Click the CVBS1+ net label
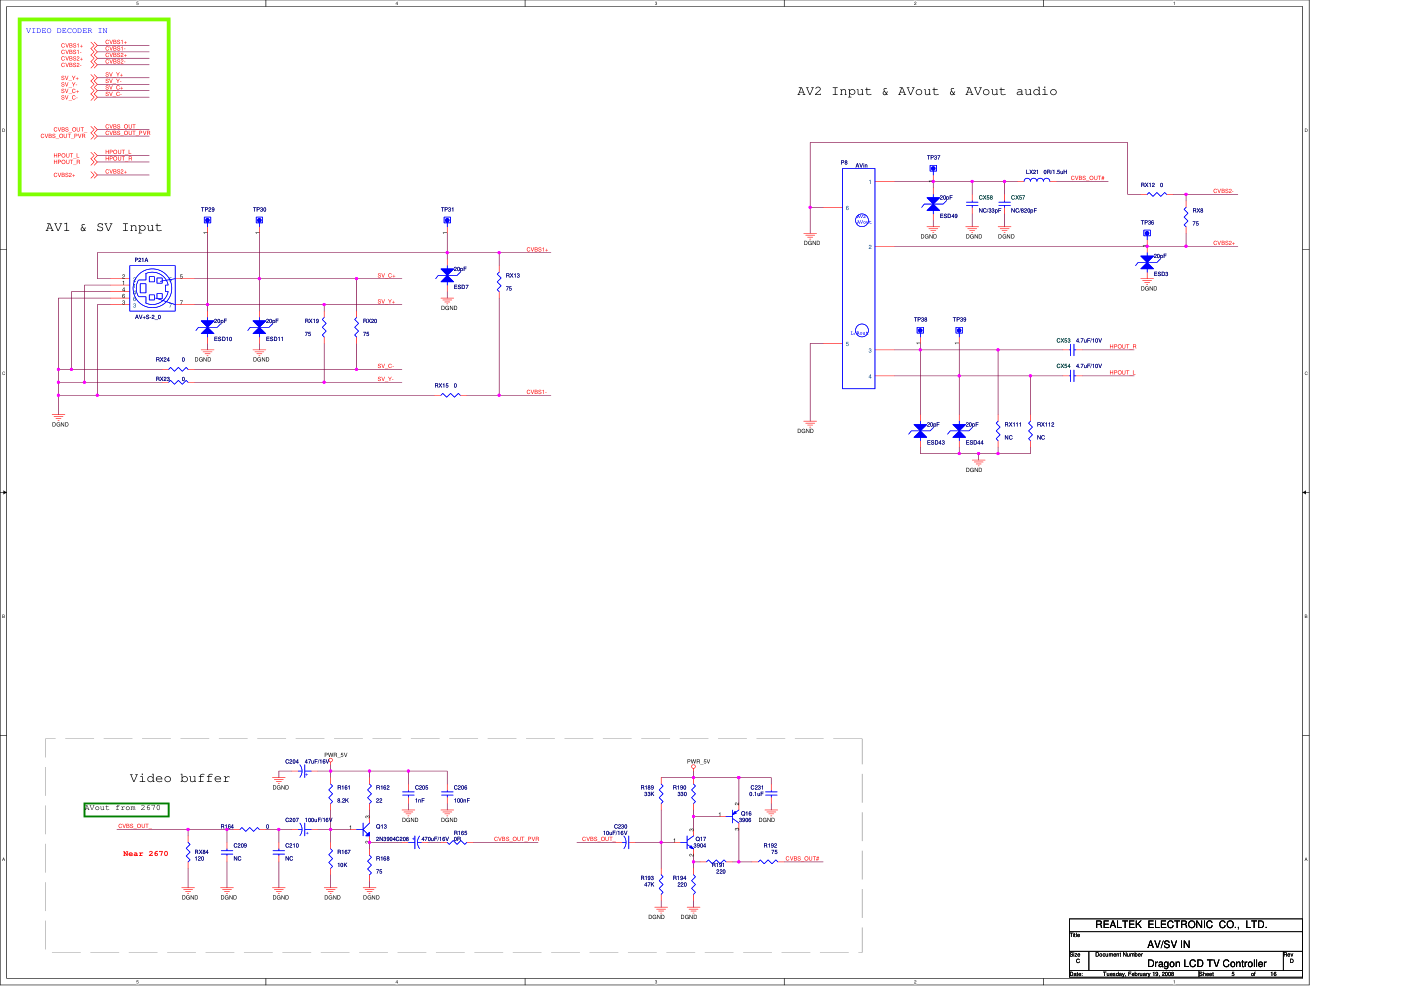The height and width of the screenshot is (992, 1404). coord(538,250)
